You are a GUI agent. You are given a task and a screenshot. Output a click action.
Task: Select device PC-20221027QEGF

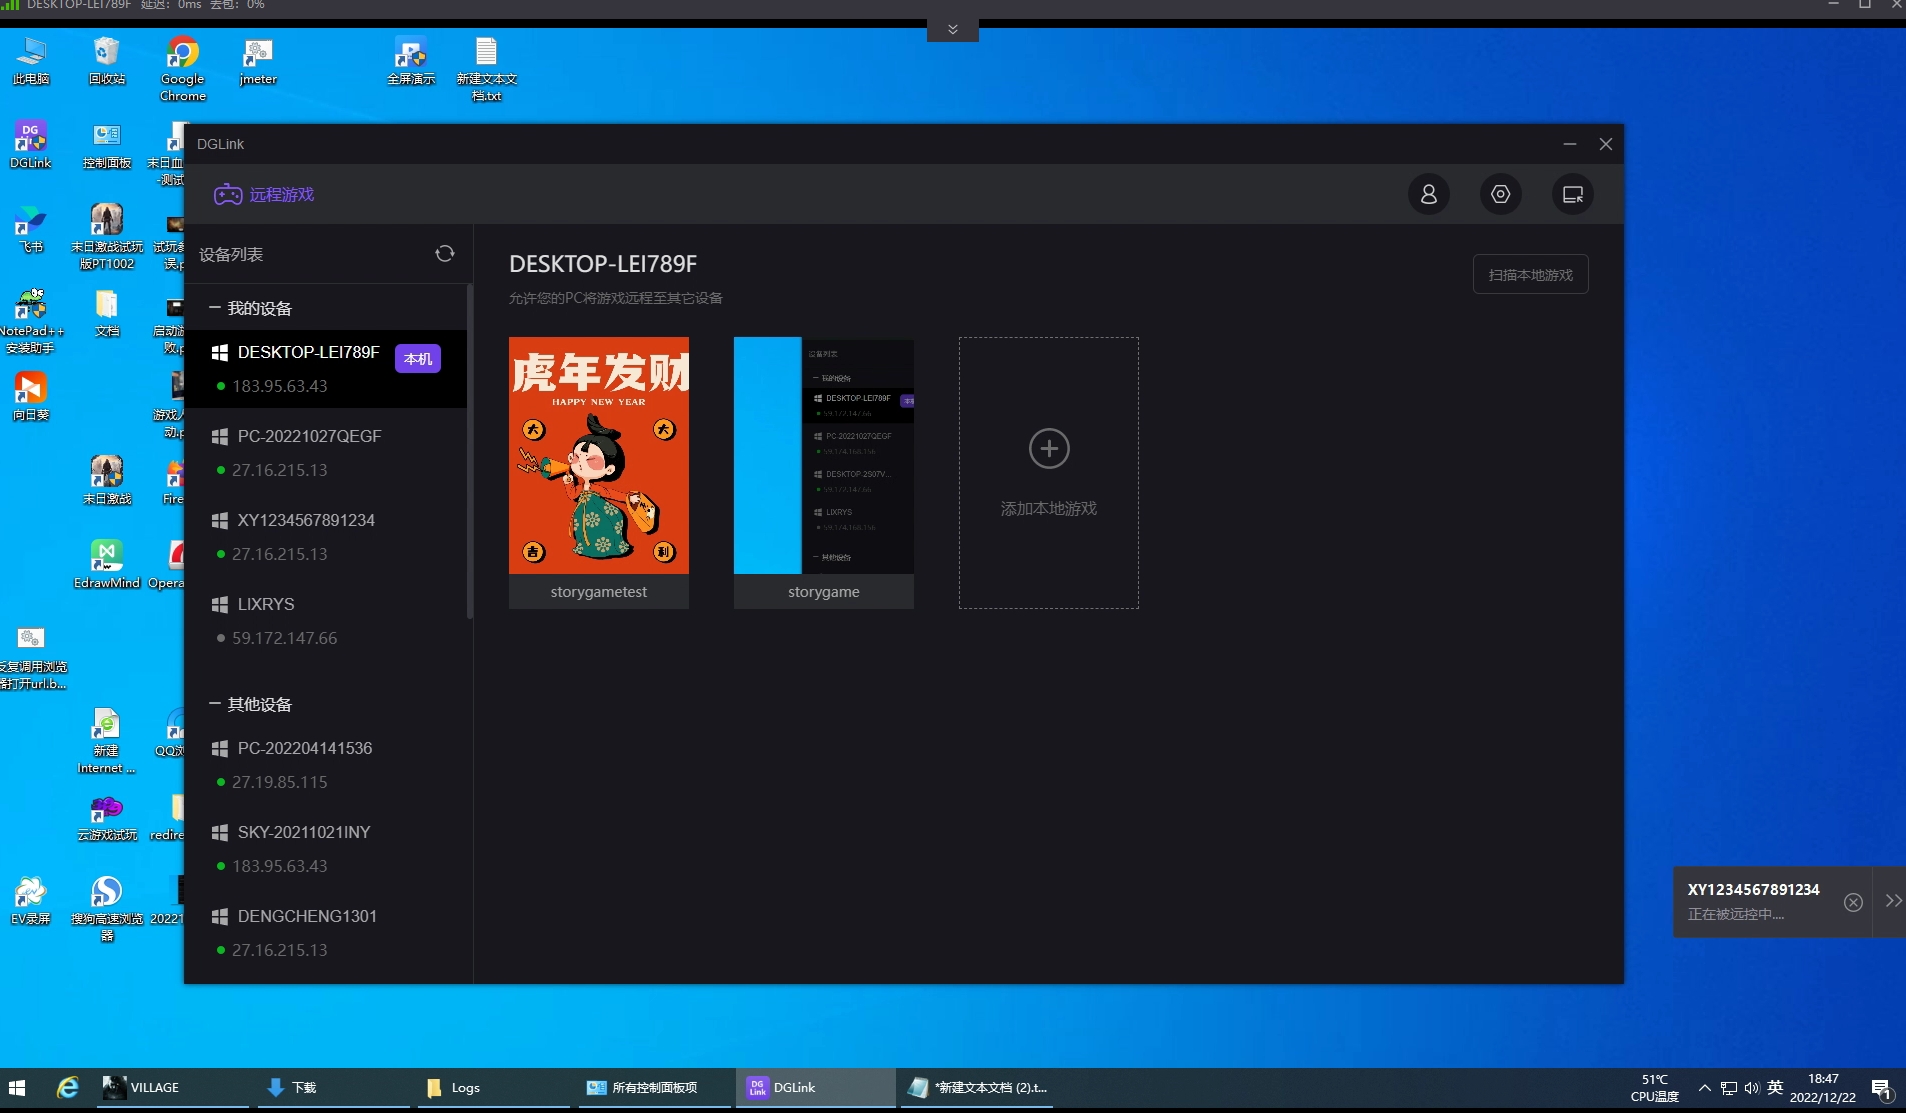[326, 453]
